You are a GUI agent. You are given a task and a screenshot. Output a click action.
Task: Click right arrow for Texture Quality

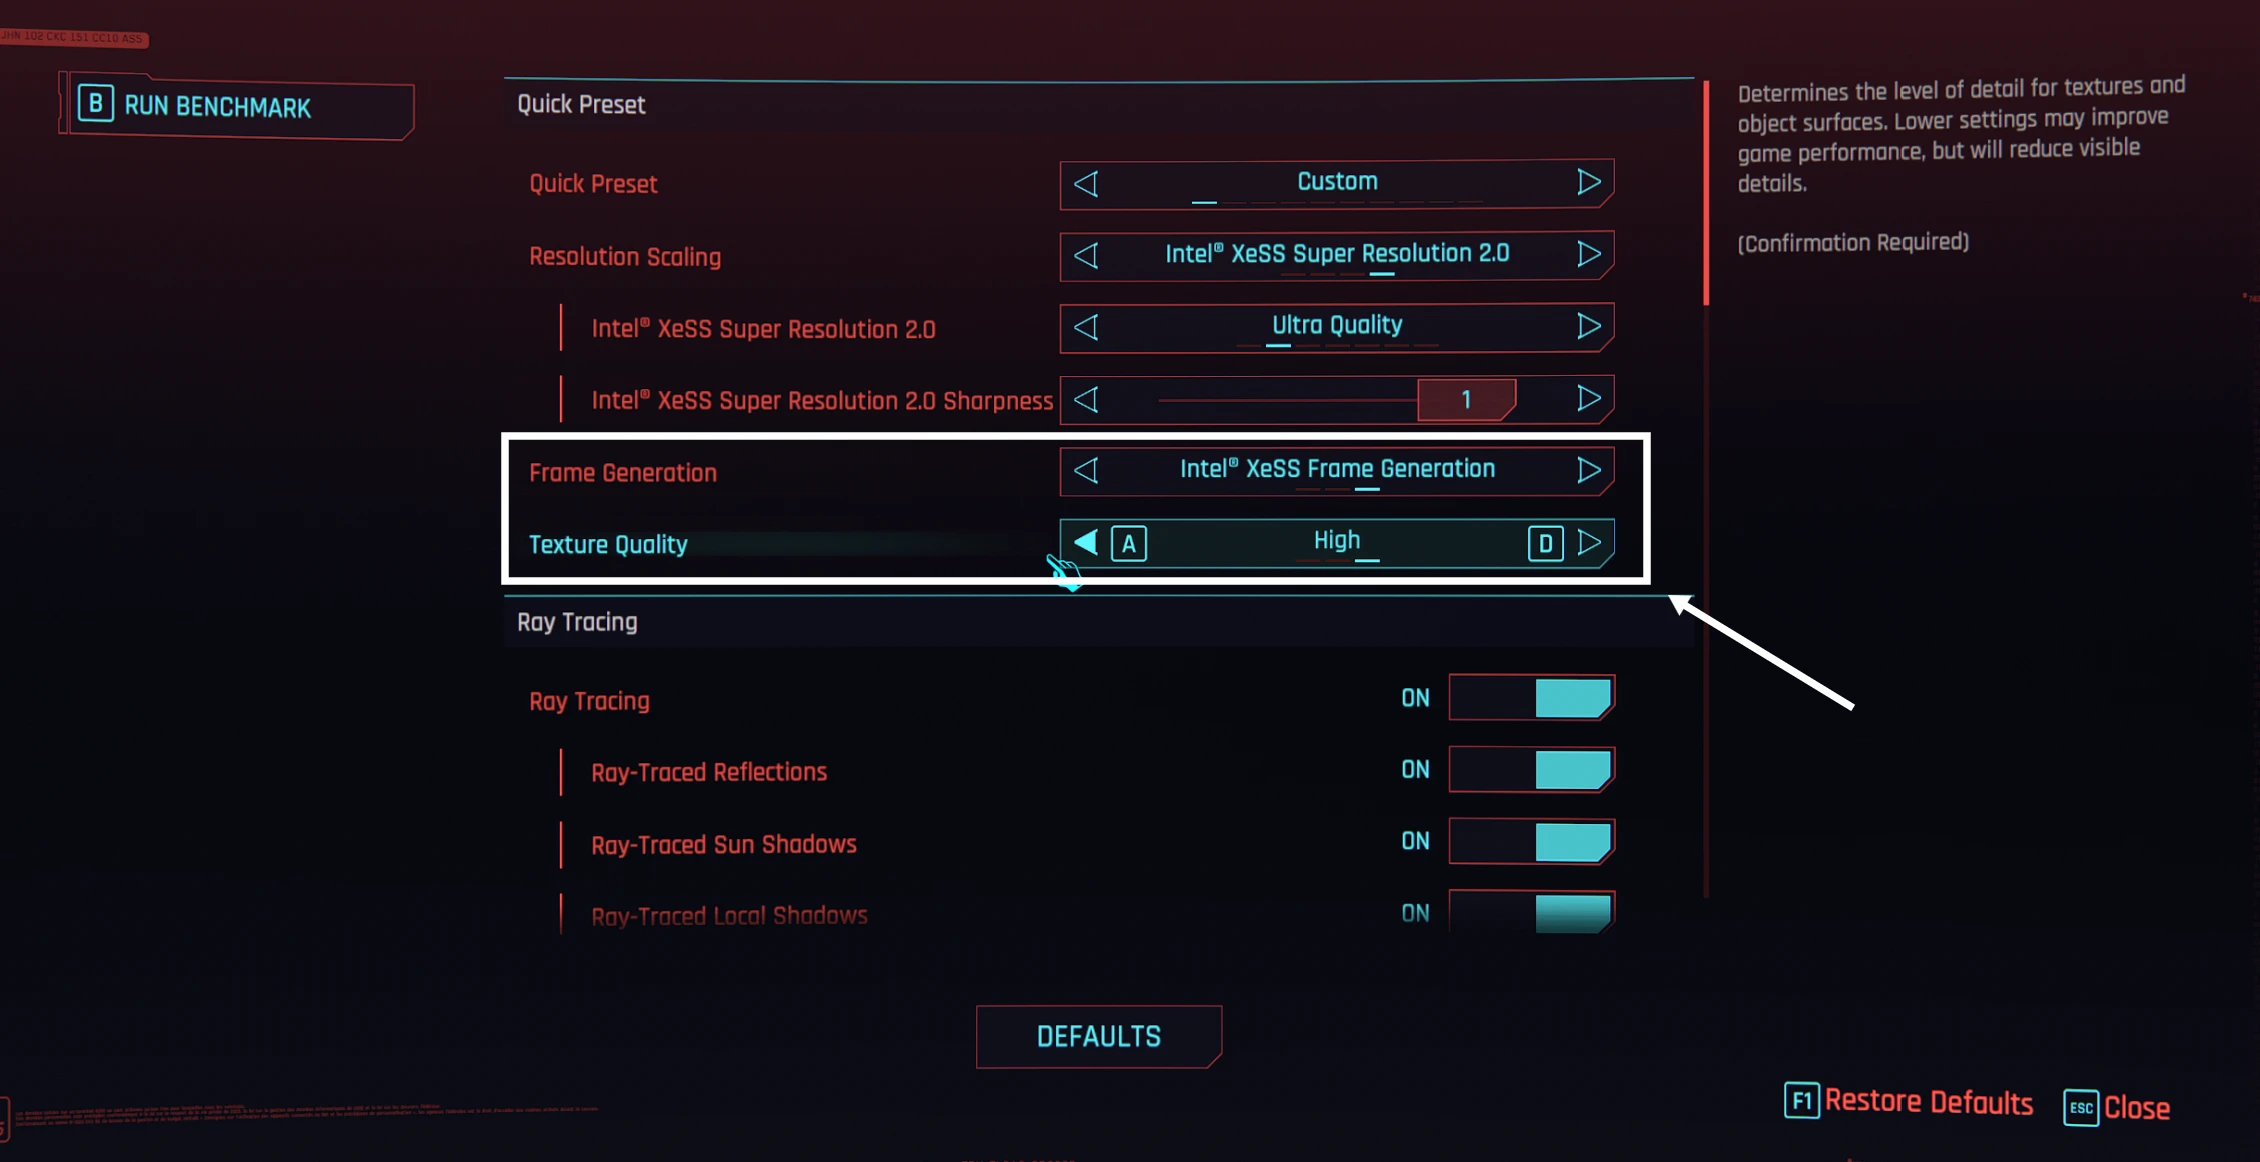tap(1588, 543)
